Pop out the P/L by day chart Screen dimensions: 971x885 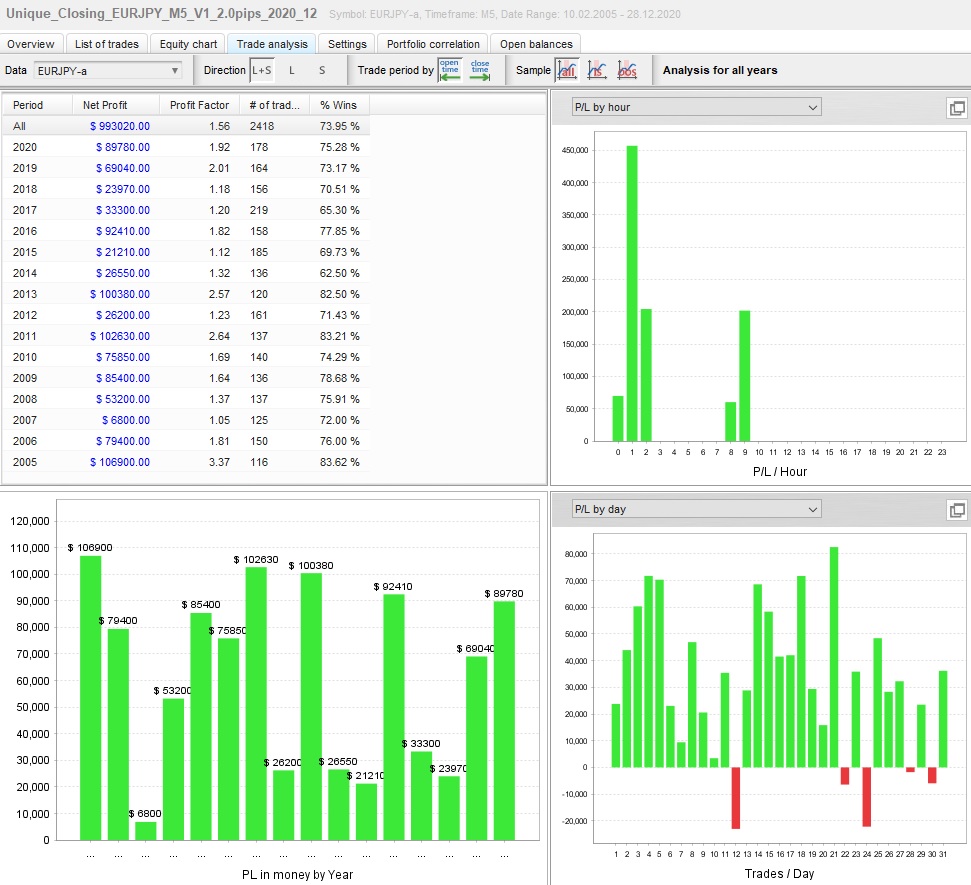956,510
